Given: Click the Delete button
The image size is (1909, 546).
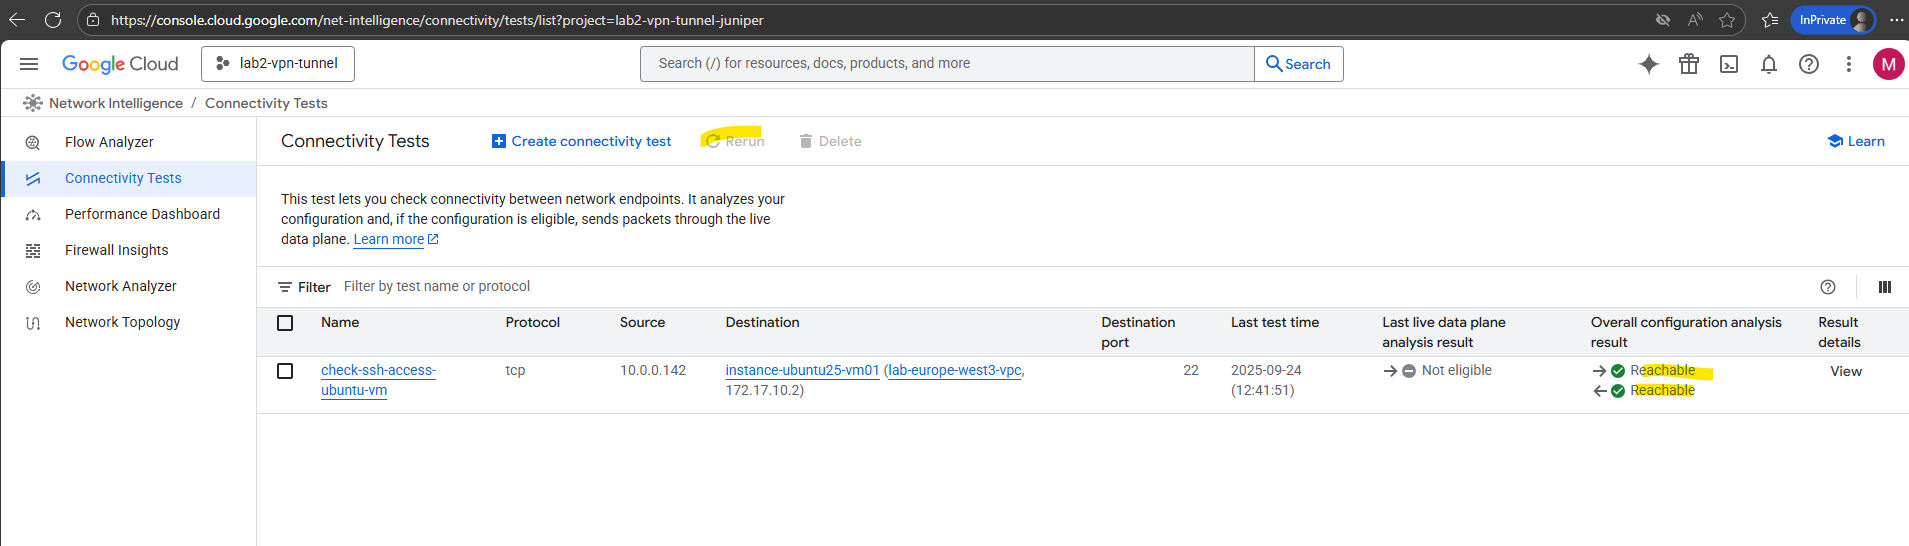Looking at the screenshot, I should pyautogui.click(x=830, y=141).
